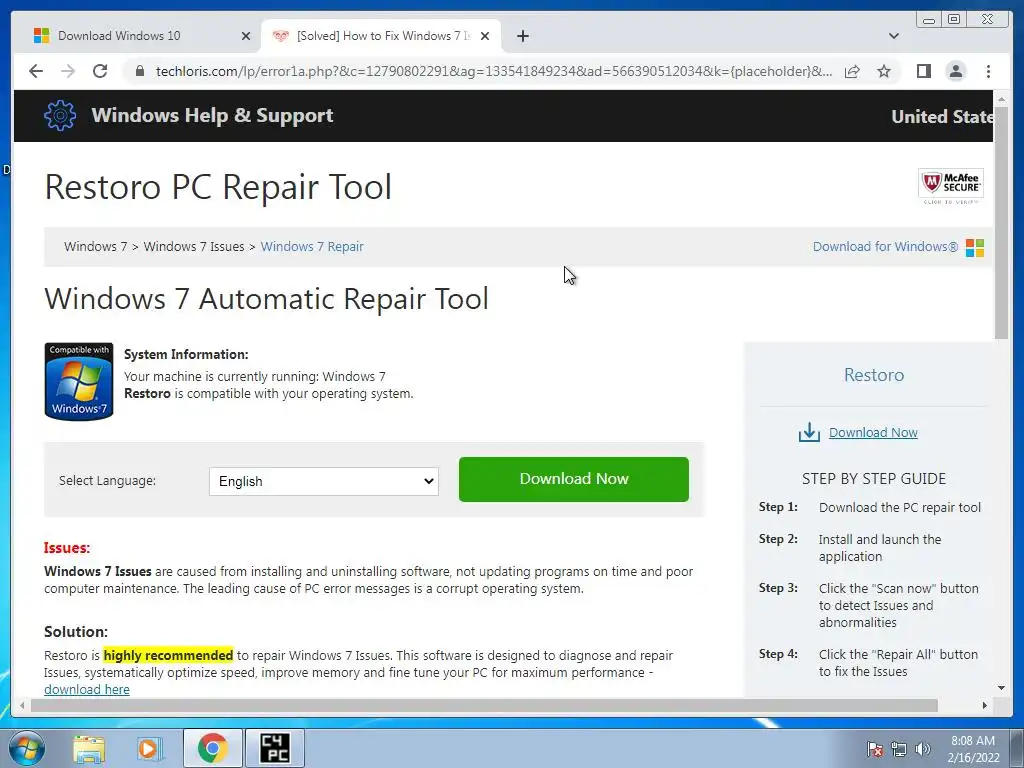Screen dimensions: 1024x768
Task: Click the download here link
Action: [x=87, y=690]
